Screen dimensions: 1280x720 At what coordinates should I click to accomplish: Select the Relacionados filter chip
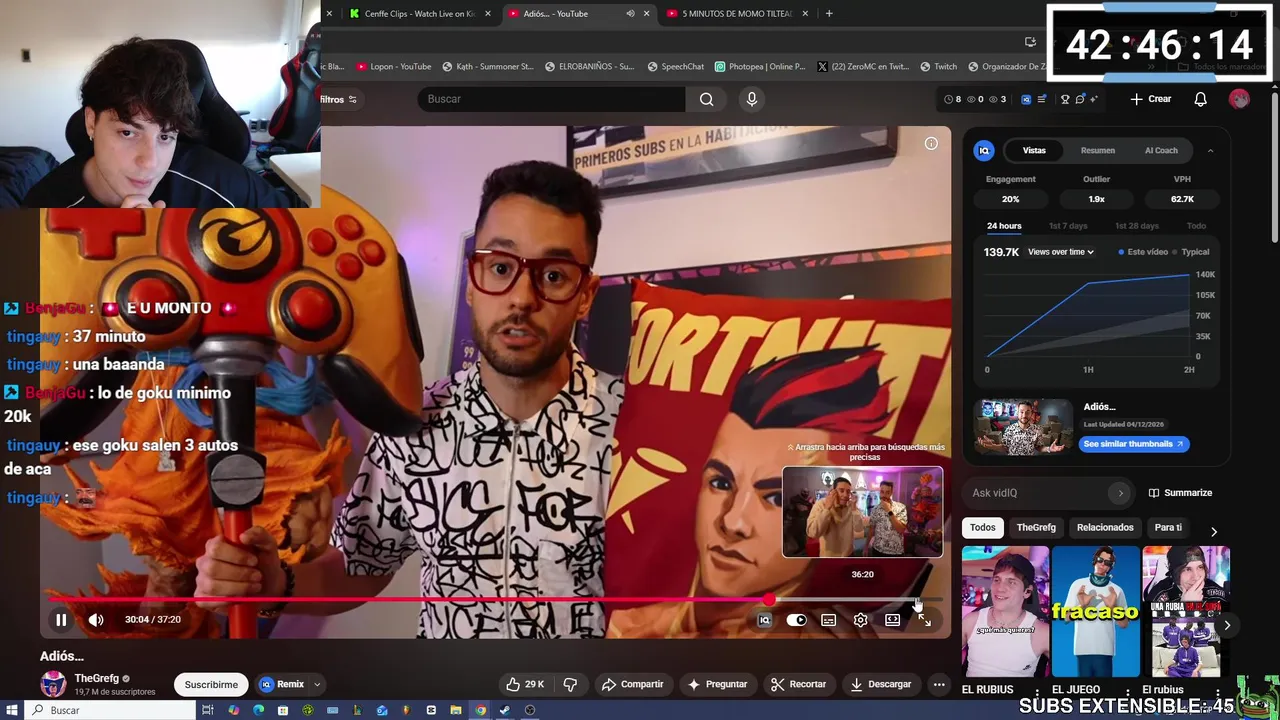pos(1105,527)
